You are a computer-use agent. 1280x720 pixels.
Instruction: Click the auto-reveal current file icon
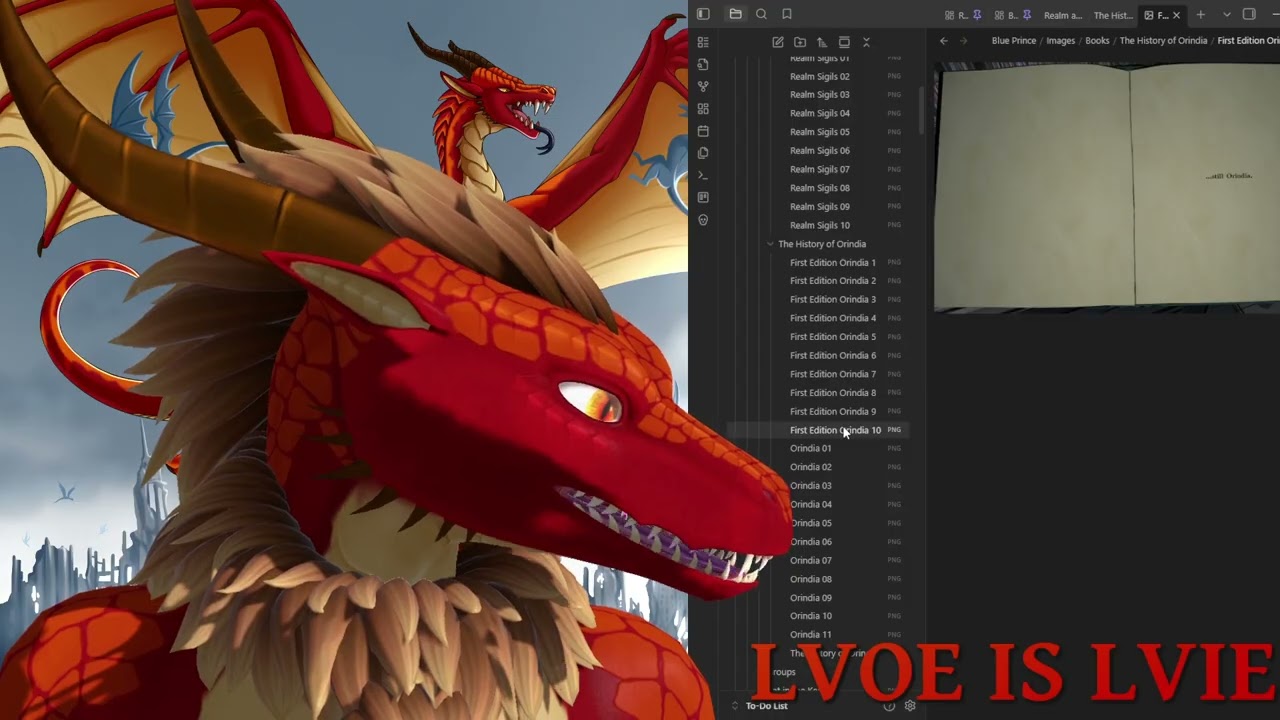click(x=844, y=42)
